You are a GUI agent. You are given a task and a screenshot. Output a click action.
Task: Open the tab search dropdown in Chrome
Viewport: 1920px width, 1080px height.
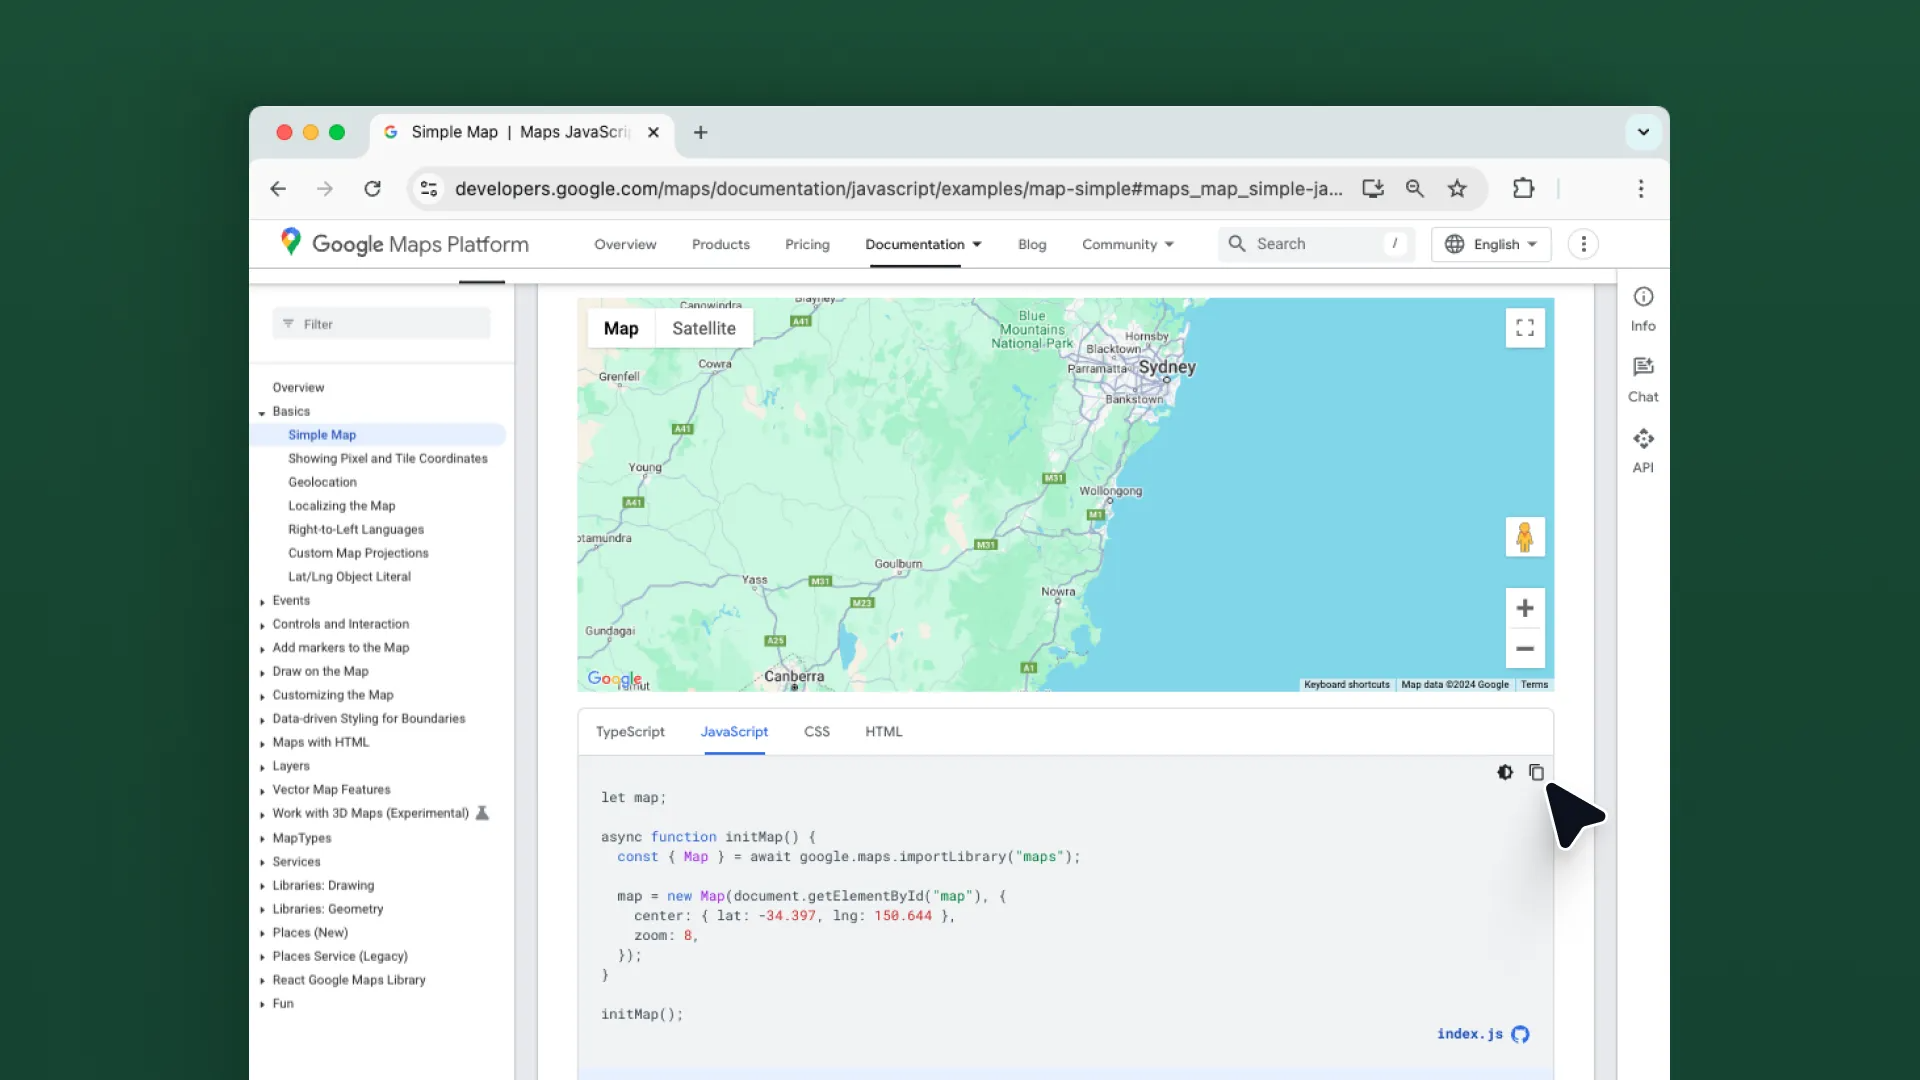(1643, 132)
